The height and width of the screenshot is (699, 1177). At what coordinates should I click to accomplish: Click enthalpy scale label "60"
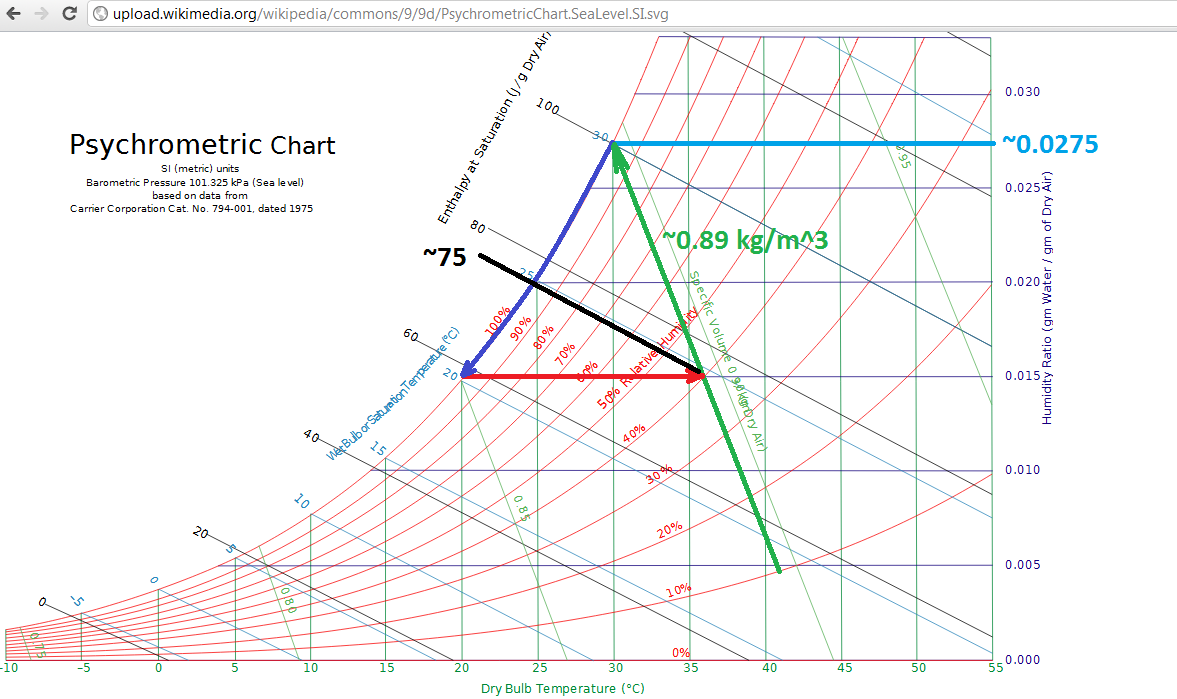[x=411, y=334]
